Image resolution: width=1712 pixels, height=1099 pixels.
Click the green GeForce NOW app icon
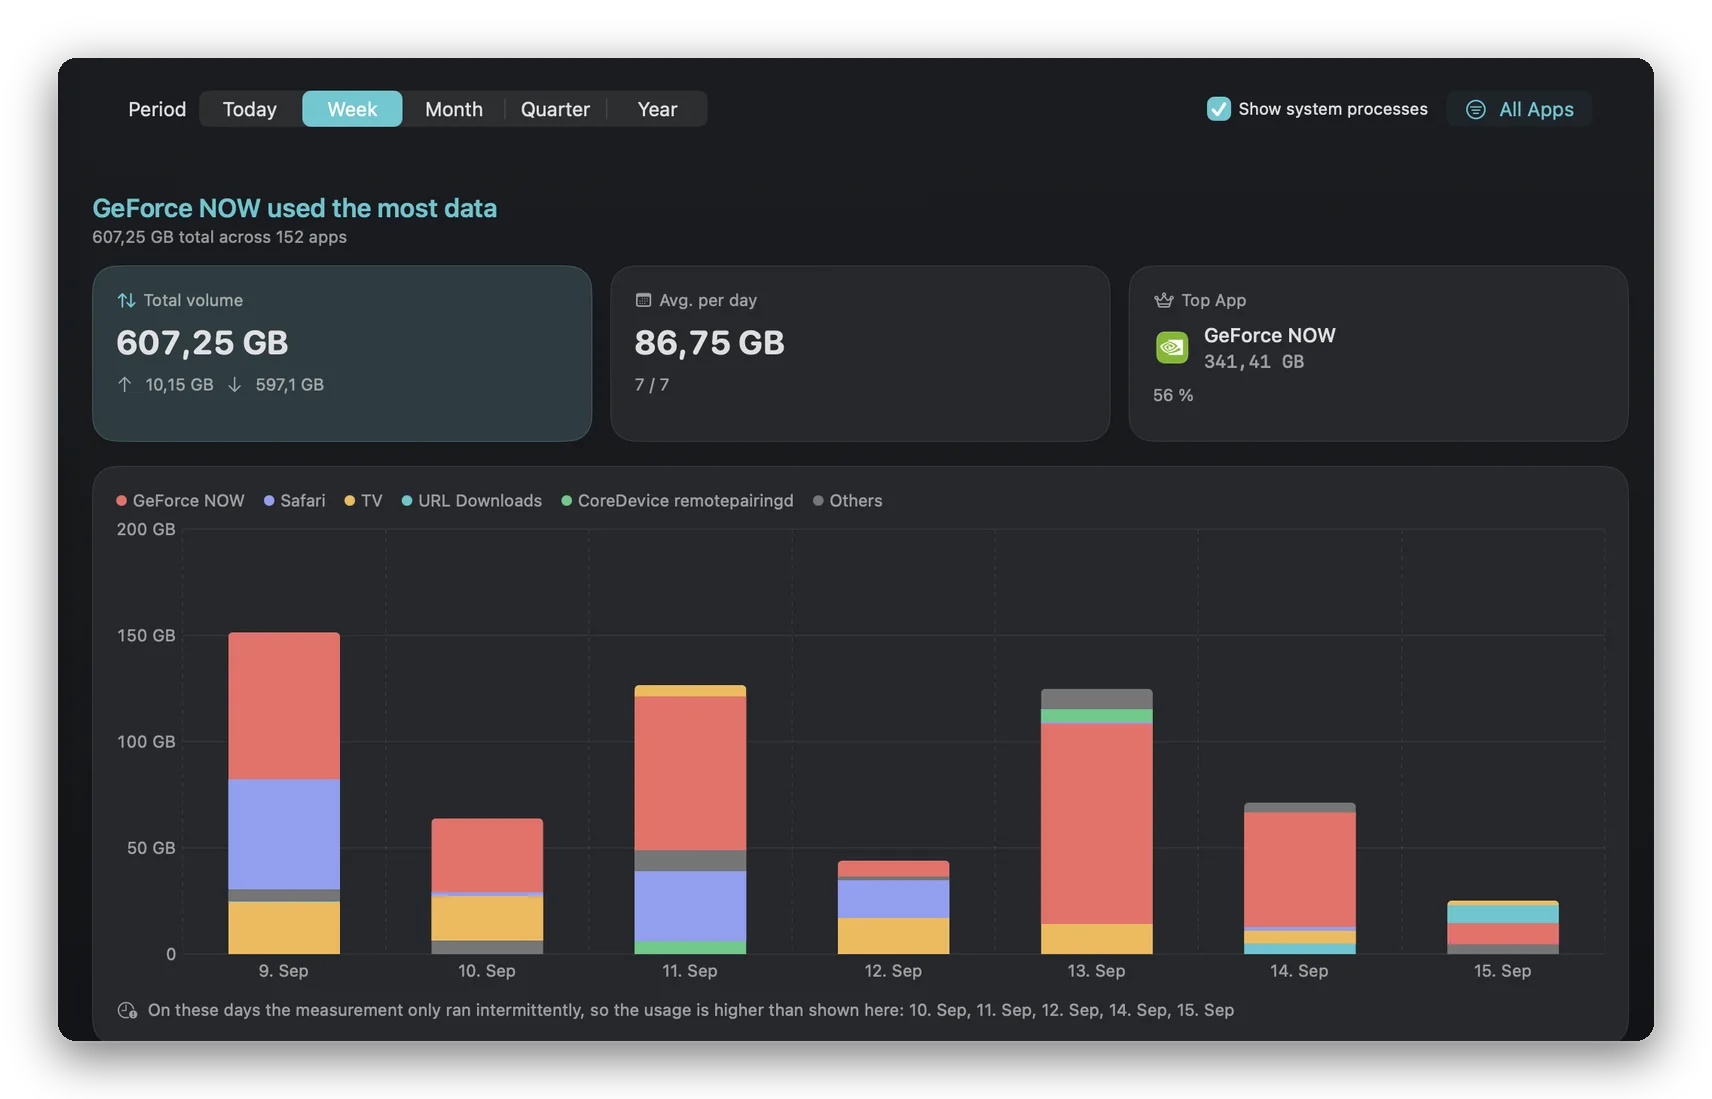point(1172,347)
